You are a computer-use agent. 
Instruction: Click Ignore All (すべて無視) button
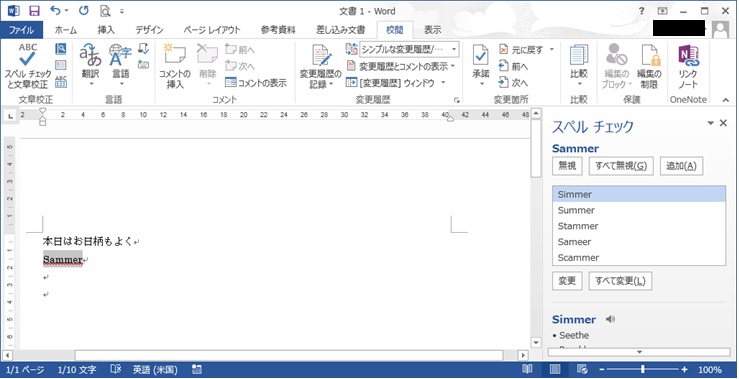click(621, 166)
